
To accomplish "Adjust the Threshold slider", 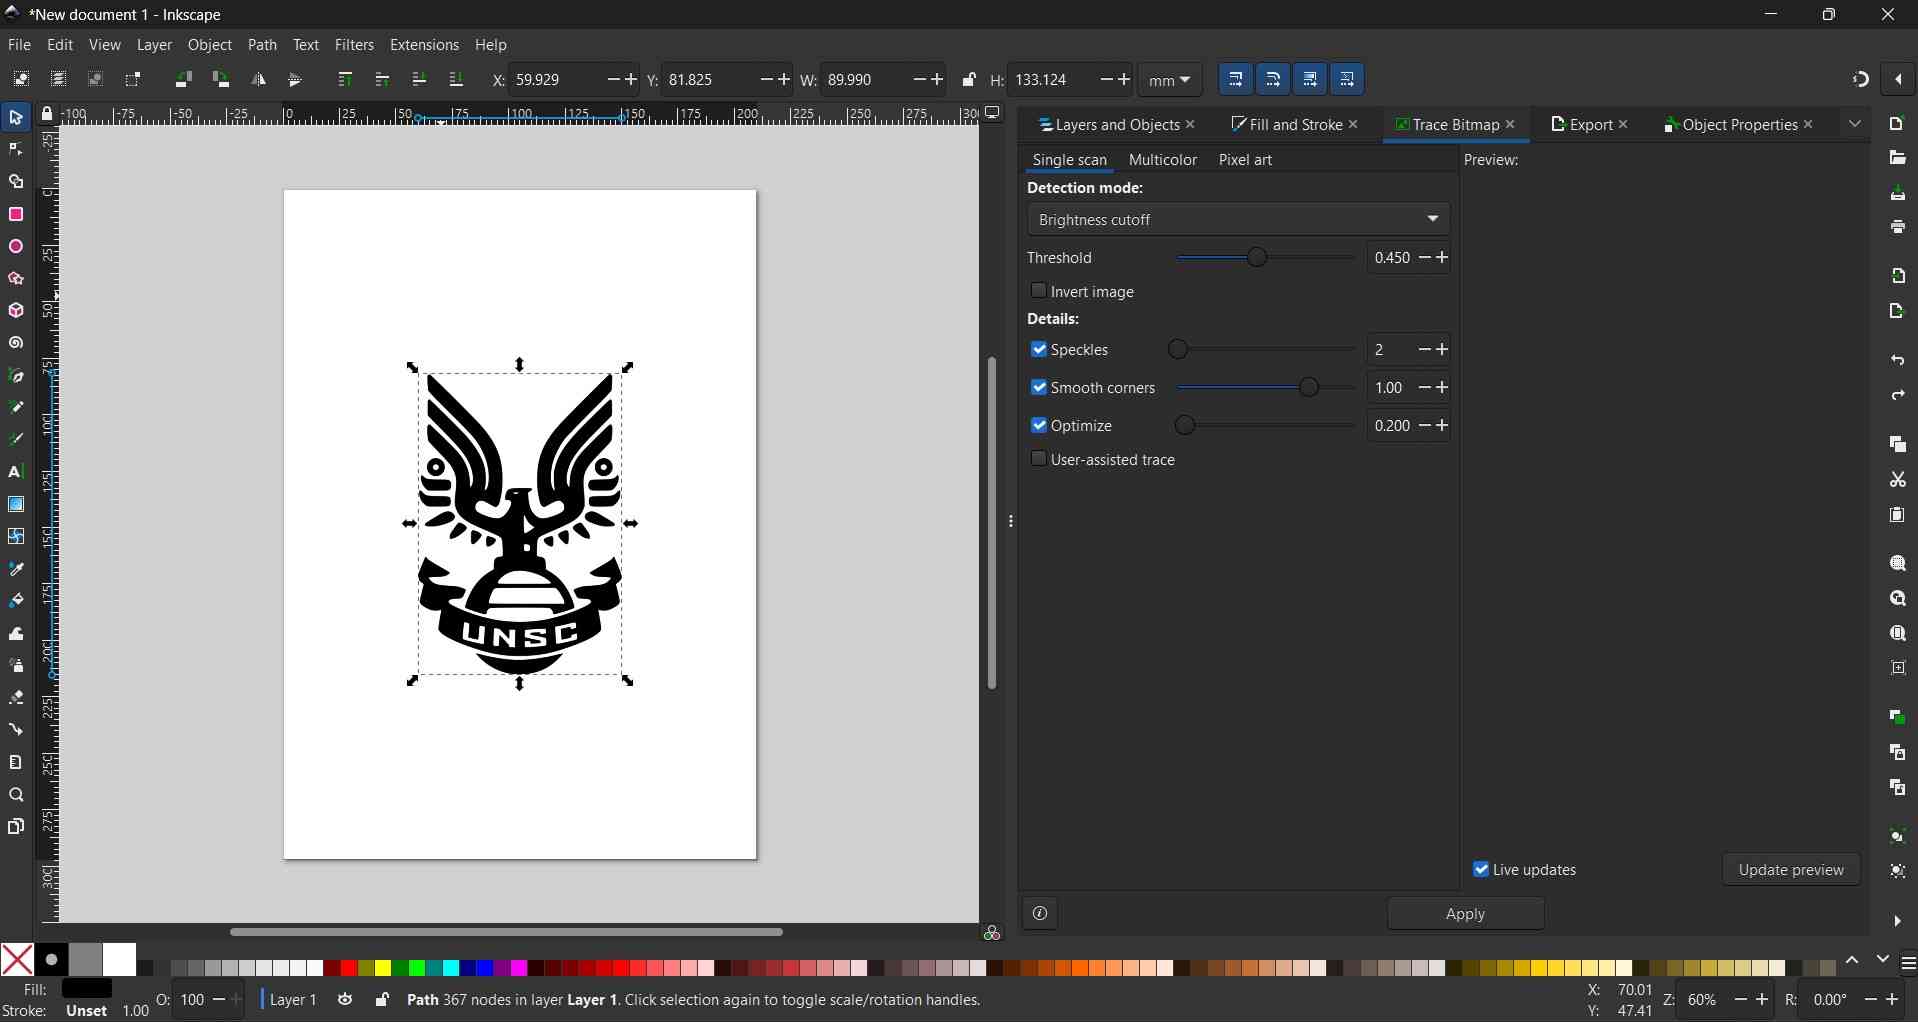I will 1265,258.
